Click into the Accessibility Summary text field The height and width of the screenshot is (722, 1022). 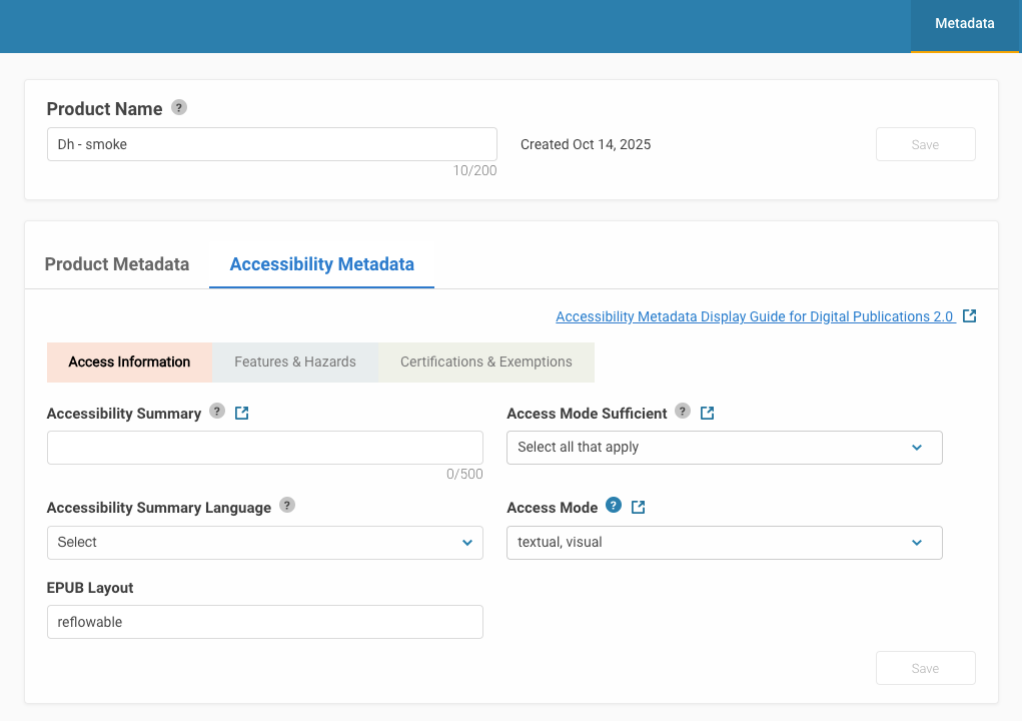(x=264, y=447)
